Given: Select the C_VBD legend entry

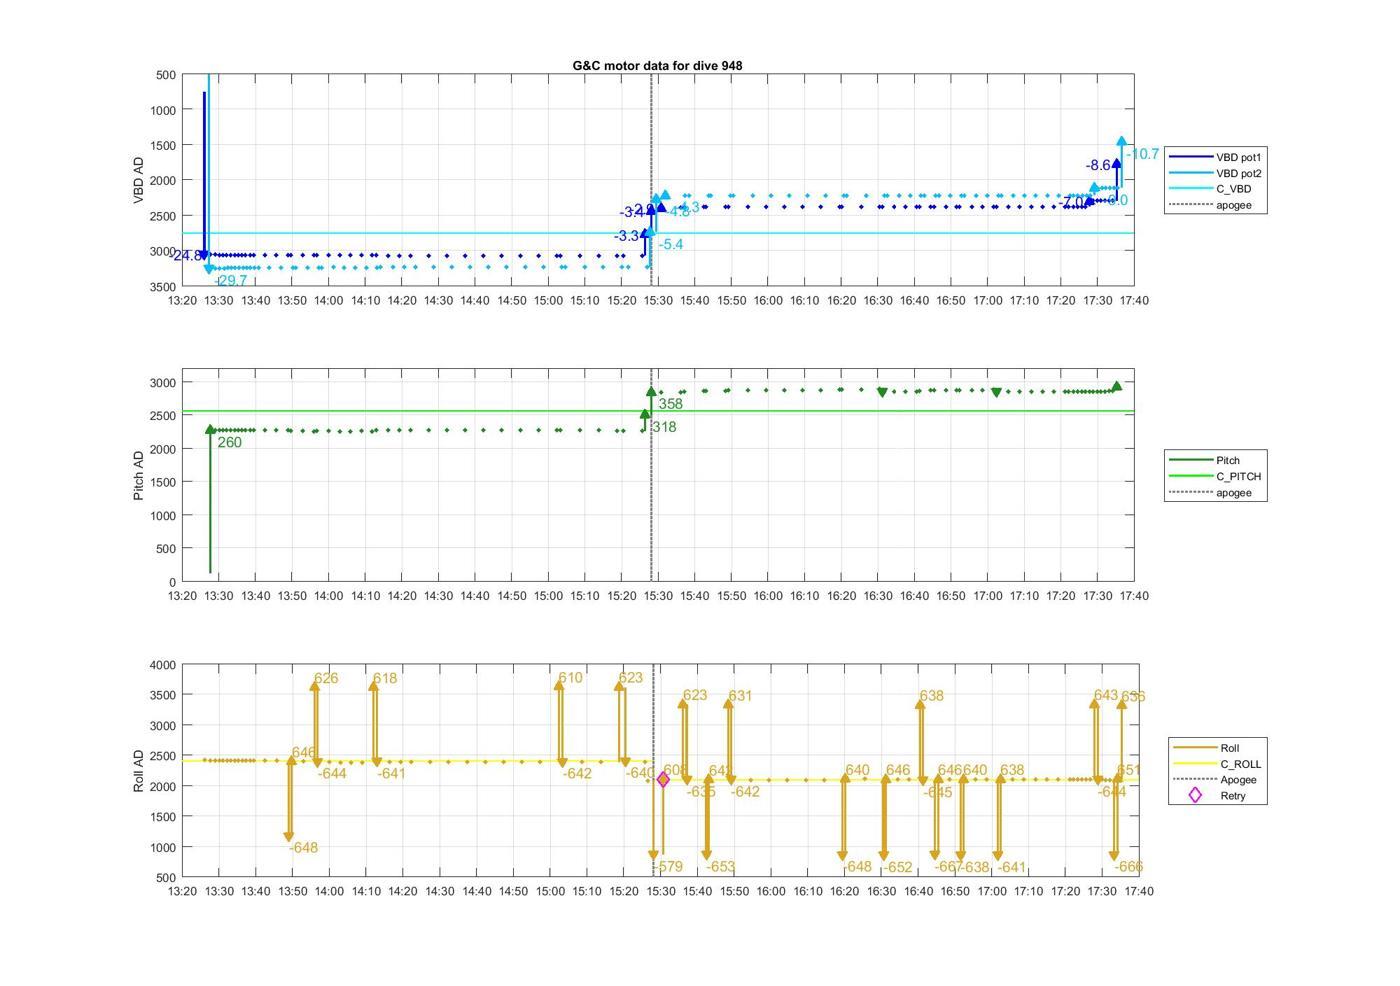Looking at the screenshot, I should 1210,189.
